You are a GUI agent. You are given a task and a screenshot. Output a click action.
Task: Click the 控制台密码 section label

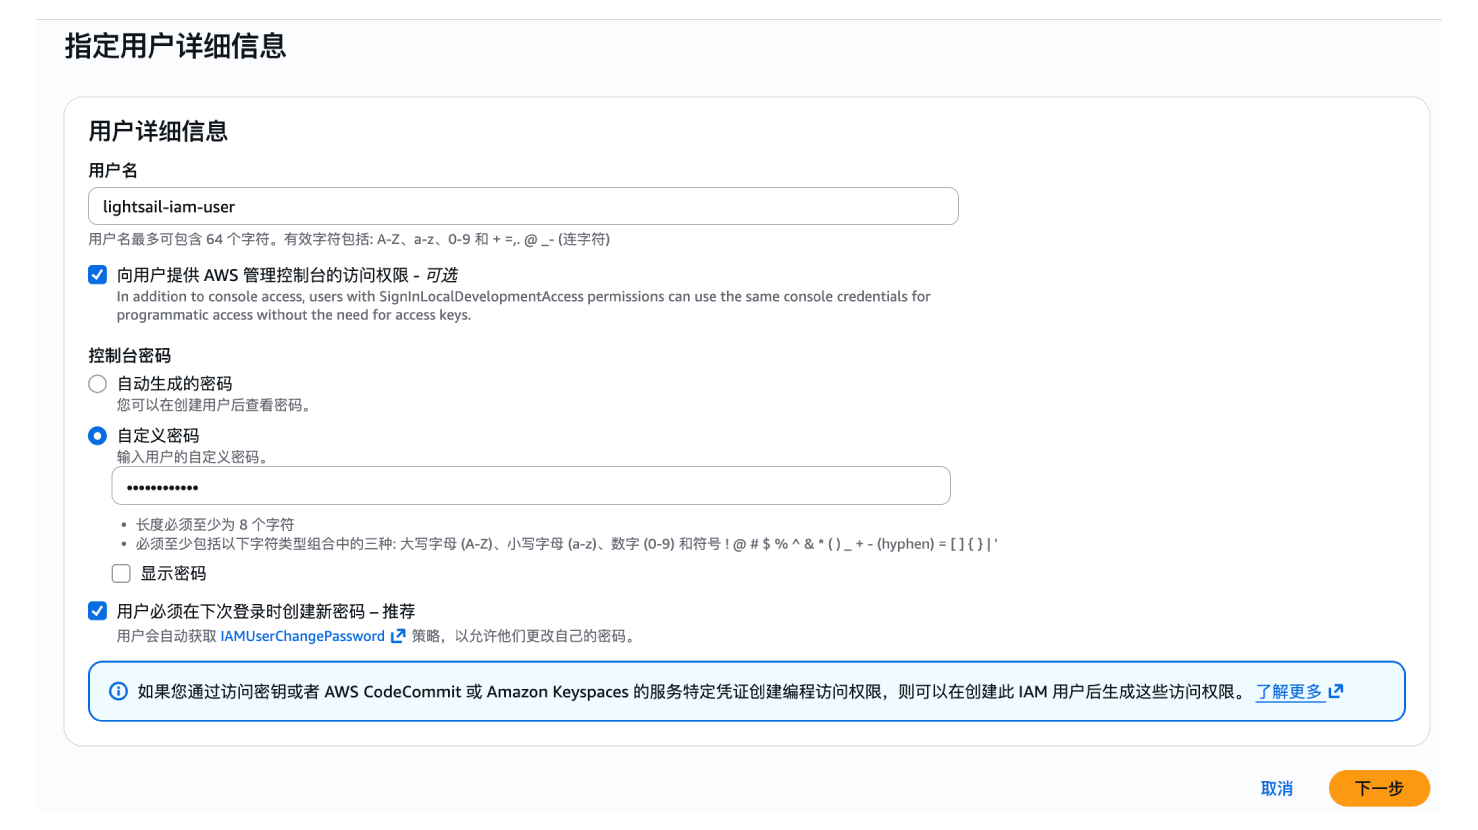click(129, 356)
